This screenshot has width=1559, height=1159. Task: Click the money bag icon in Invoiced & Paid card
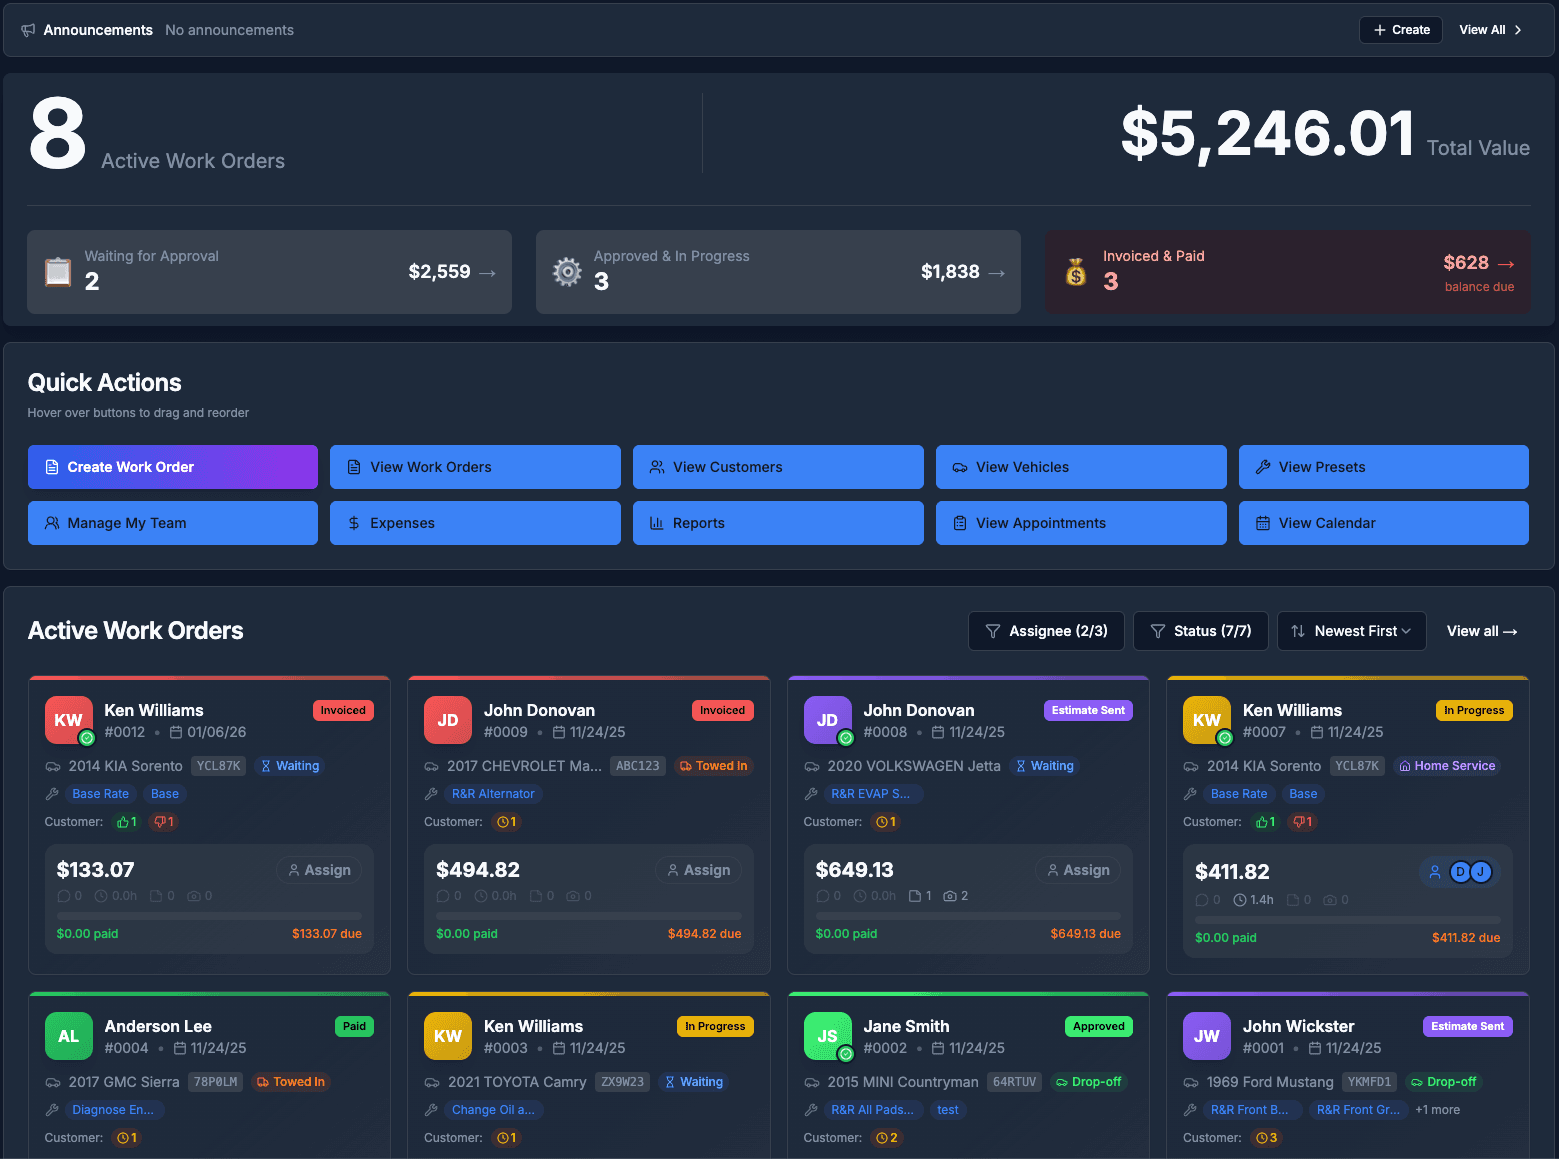click(1076, 271)
